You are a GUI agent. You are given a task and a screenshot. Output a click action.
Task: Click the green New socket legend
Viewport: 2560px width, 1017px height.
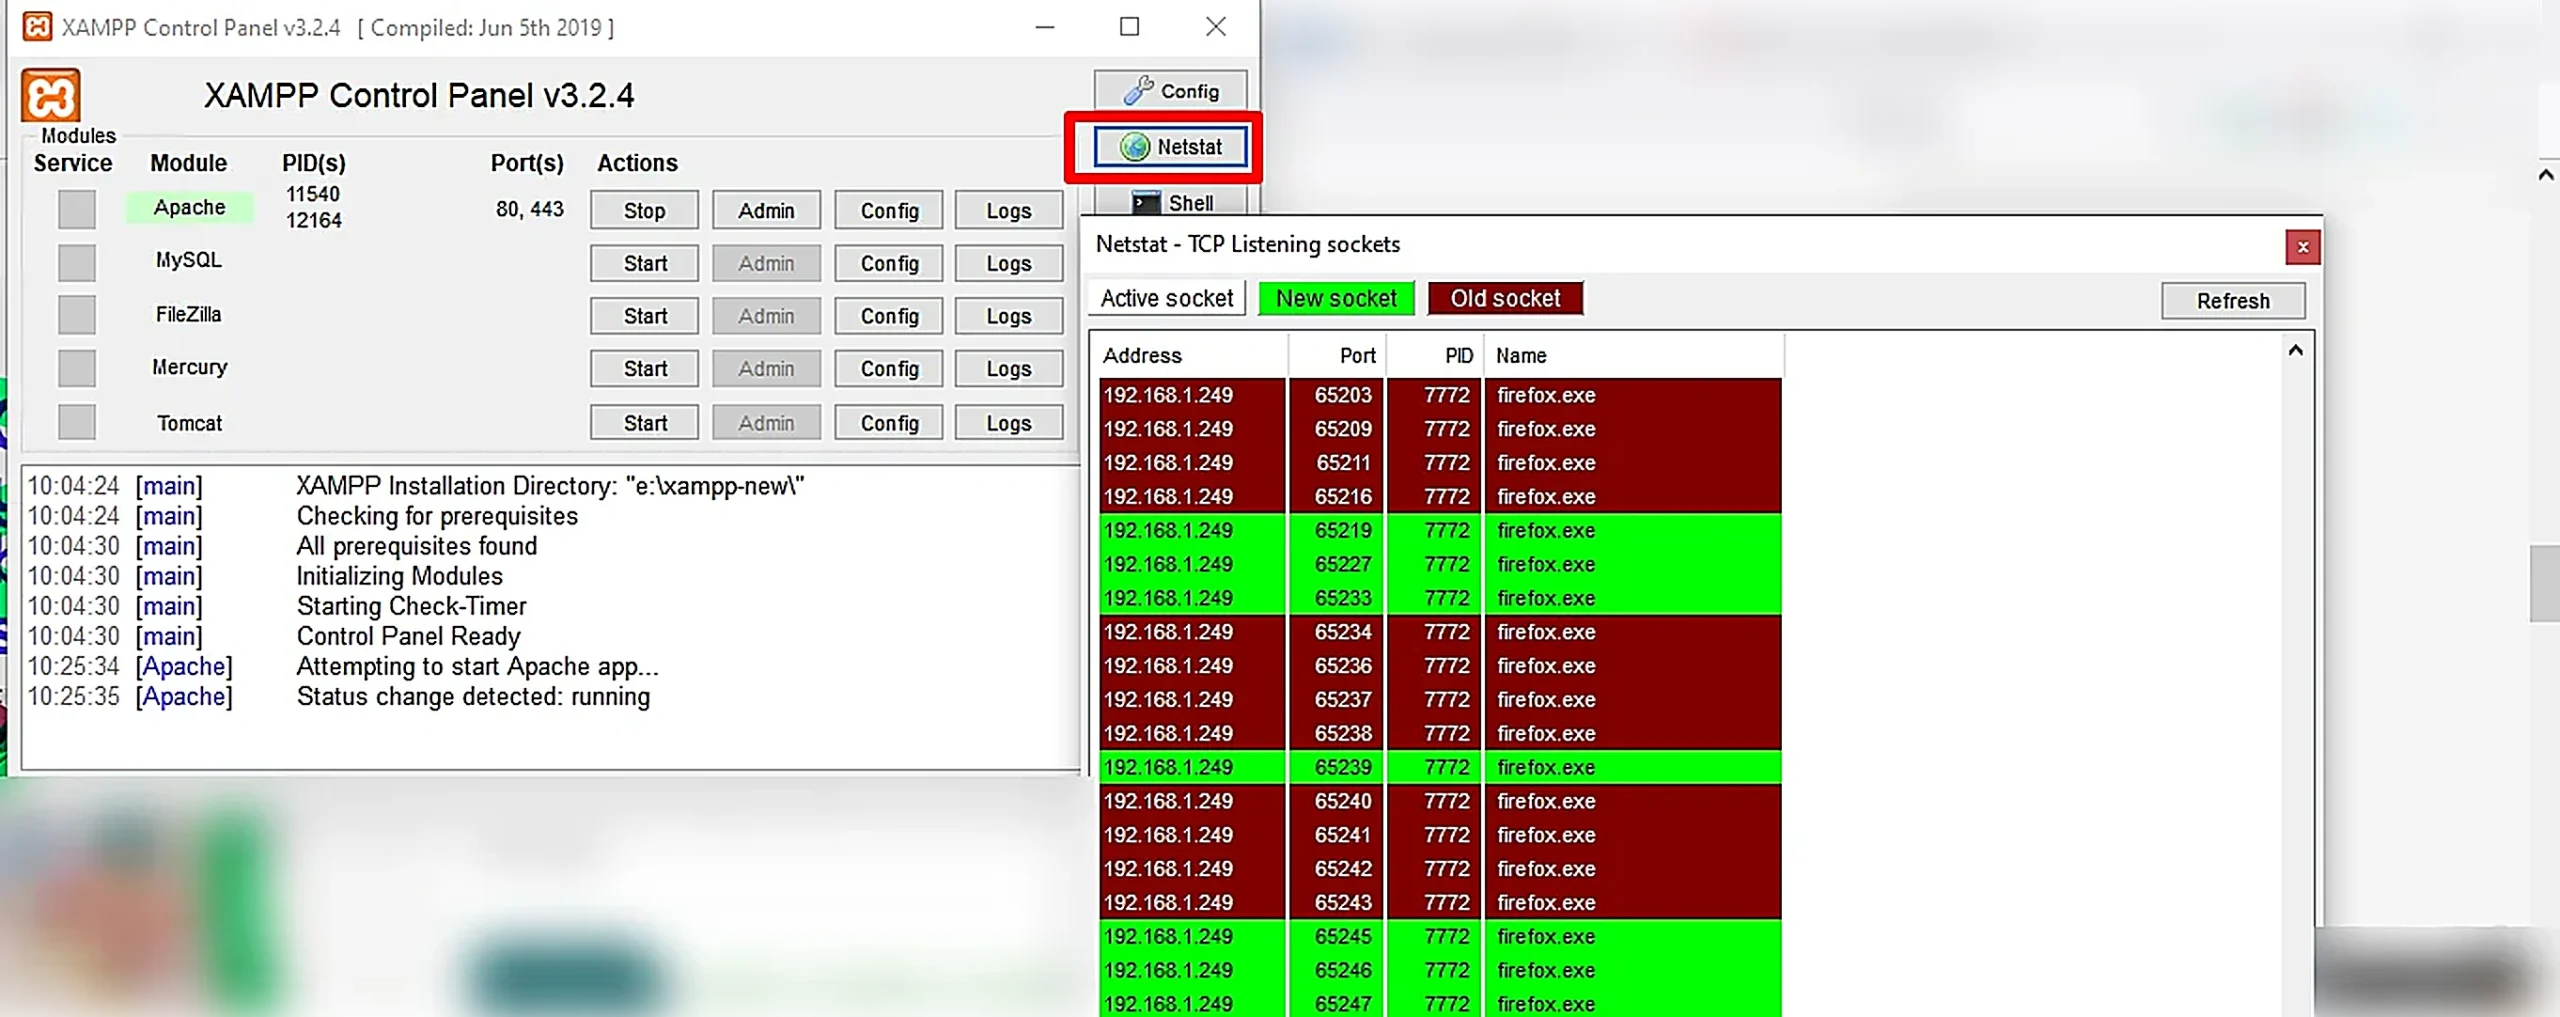1336,298
